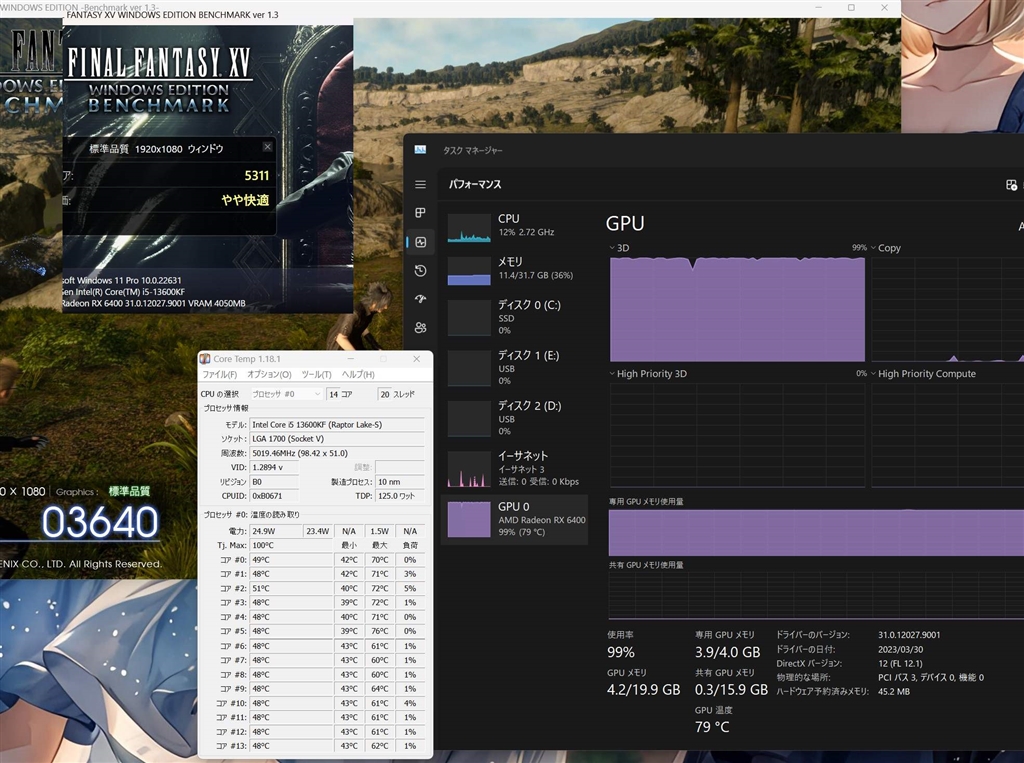Open CPU の選択 processor dropdown in Core Temp
The height and width of the screenshot is (763, 1024).
pos(286,394)
